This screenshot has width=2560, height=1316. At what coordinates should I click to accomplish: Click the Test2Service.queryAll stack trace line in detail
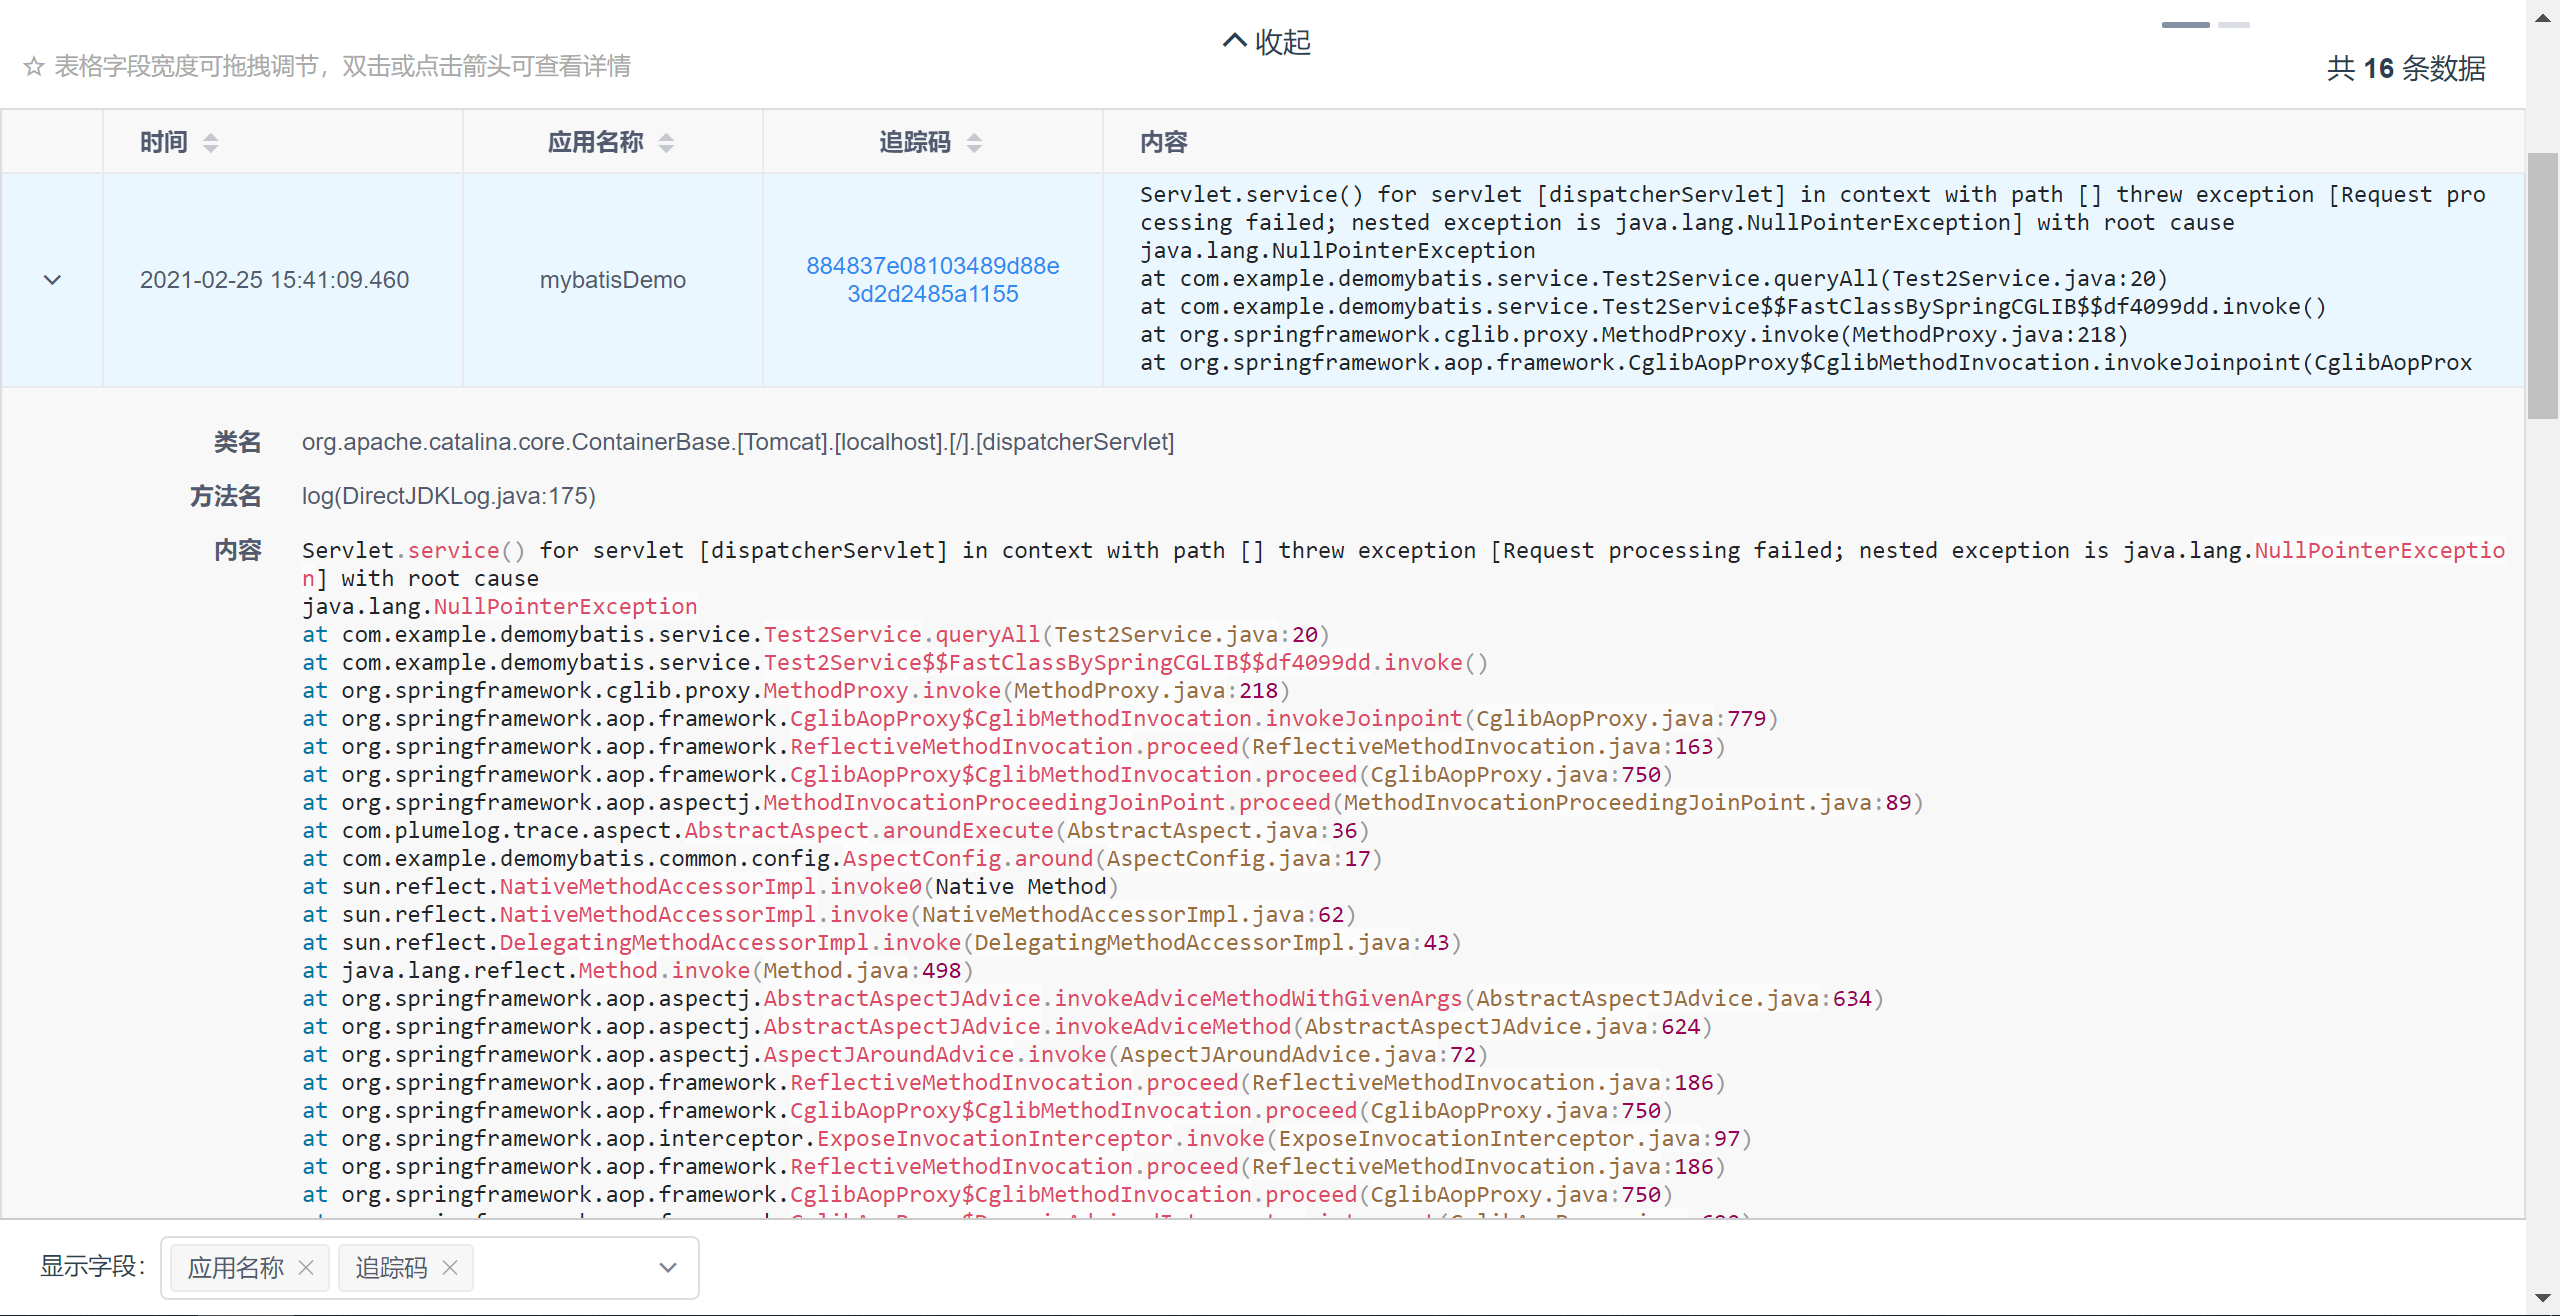tap(816, 634)
